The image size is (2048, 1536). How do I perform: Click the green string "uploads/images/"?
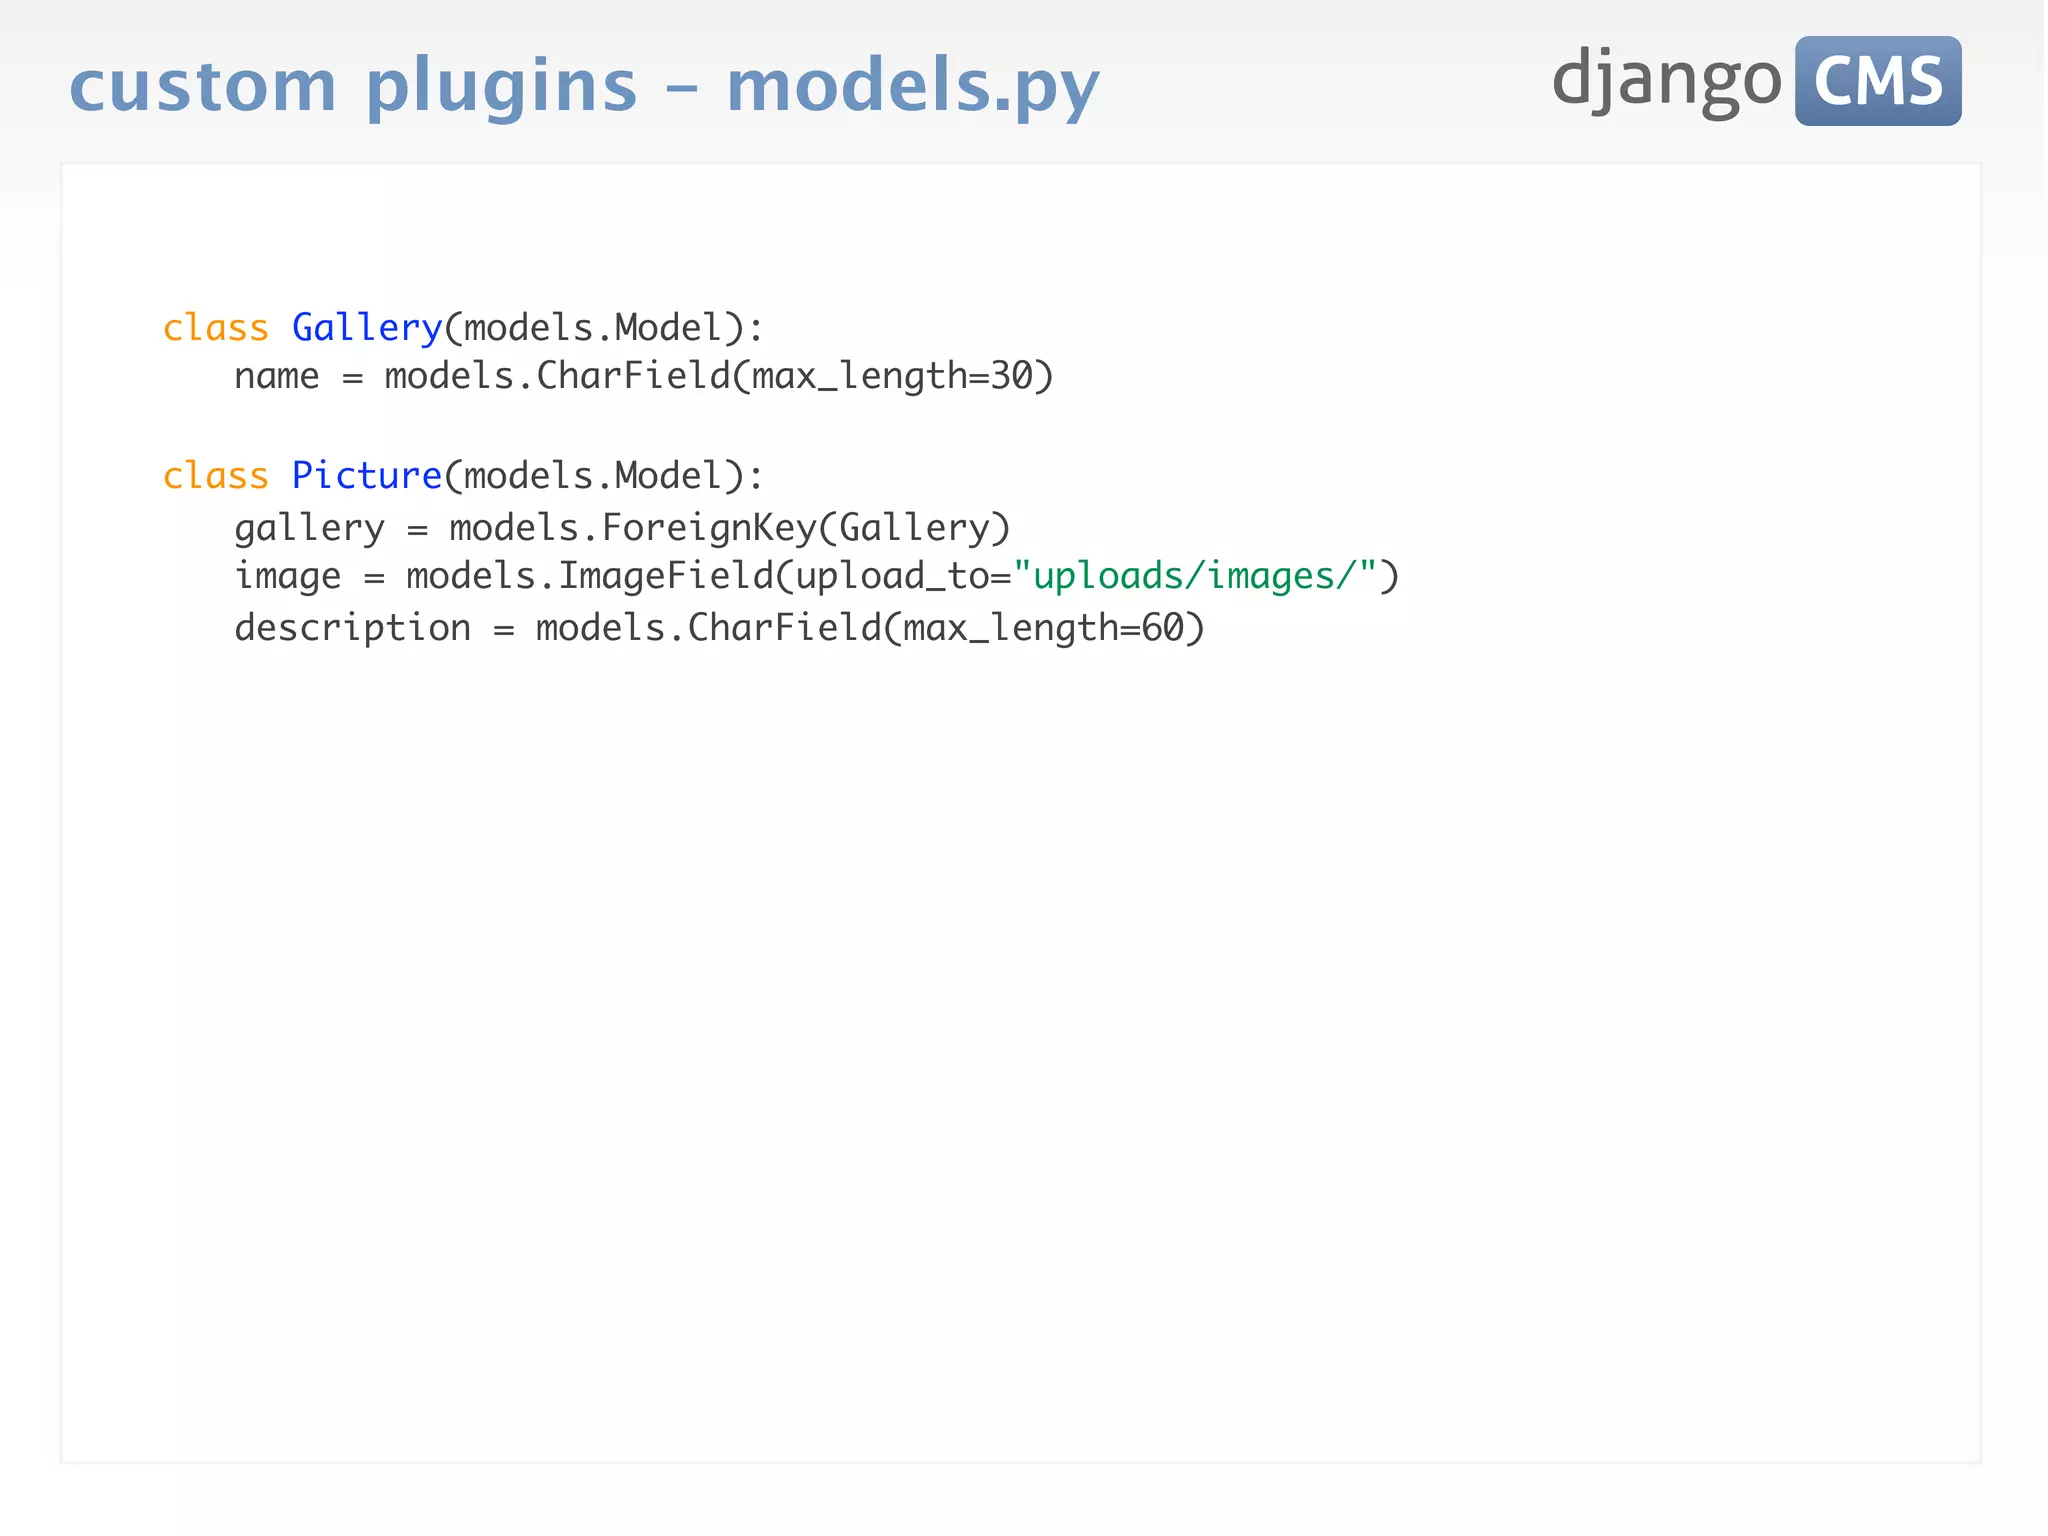pos(1195,576)
